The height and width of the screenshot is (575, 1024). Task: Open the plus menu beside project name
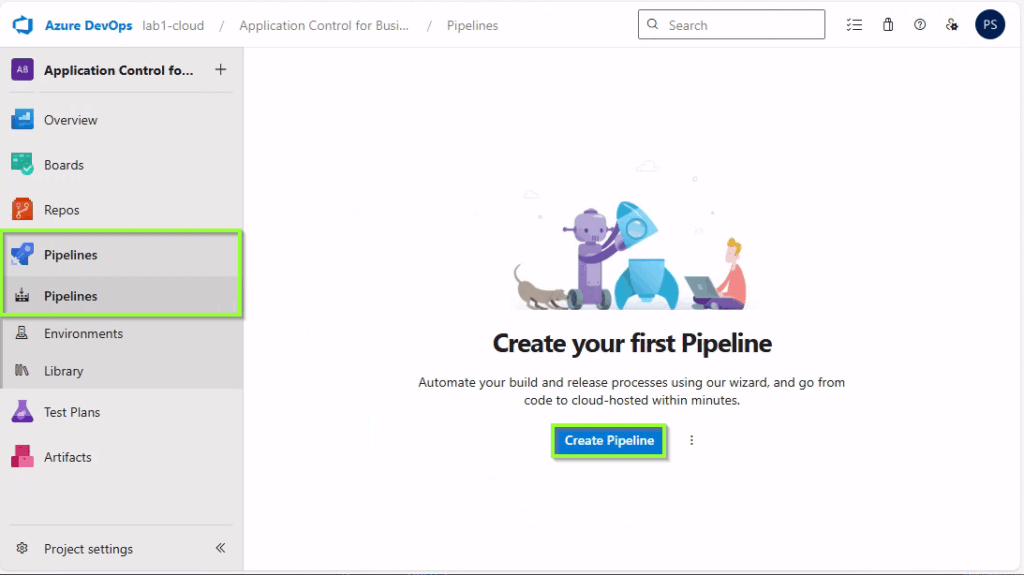(221, 70)
